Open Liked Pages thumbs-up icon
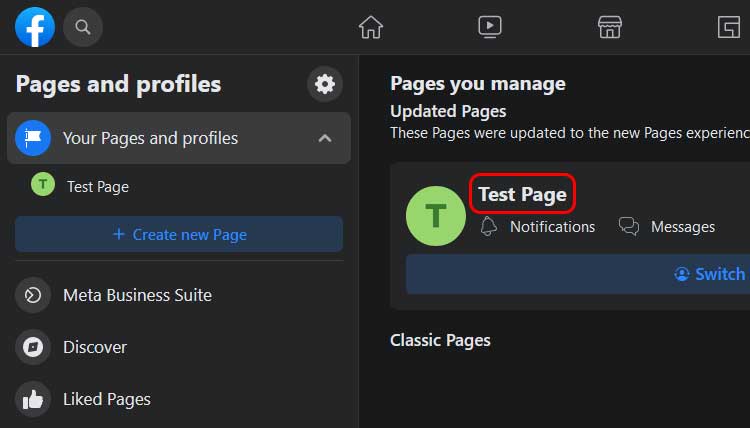 click(33, 399)
